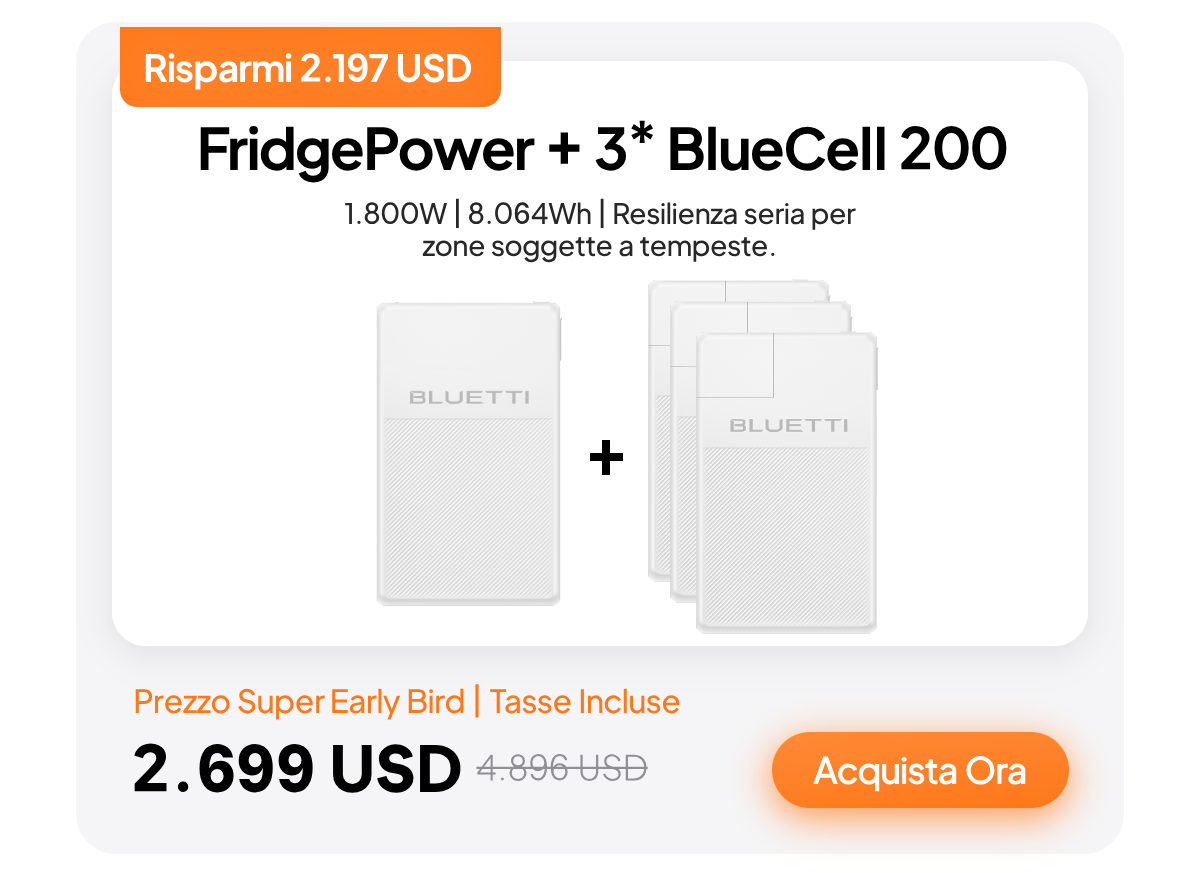Click the Acquista Ora button
The image size is (1200, 873).
click(920, 770)
